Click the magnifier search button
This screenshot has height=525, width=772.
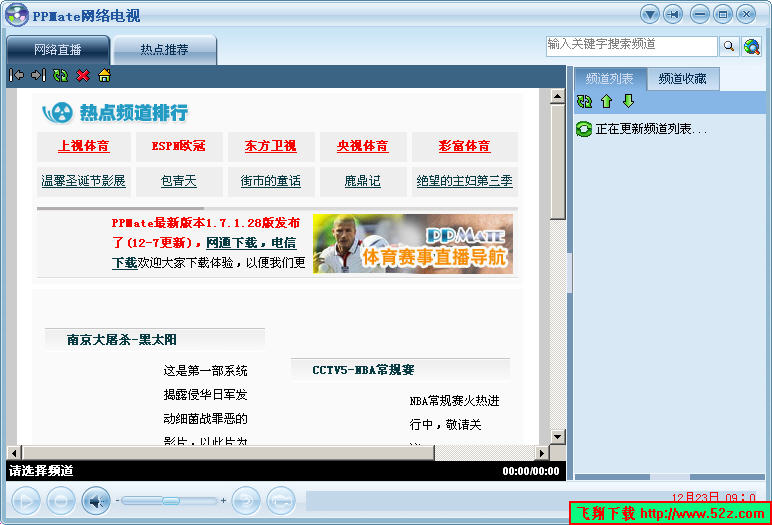click(729, 46)
